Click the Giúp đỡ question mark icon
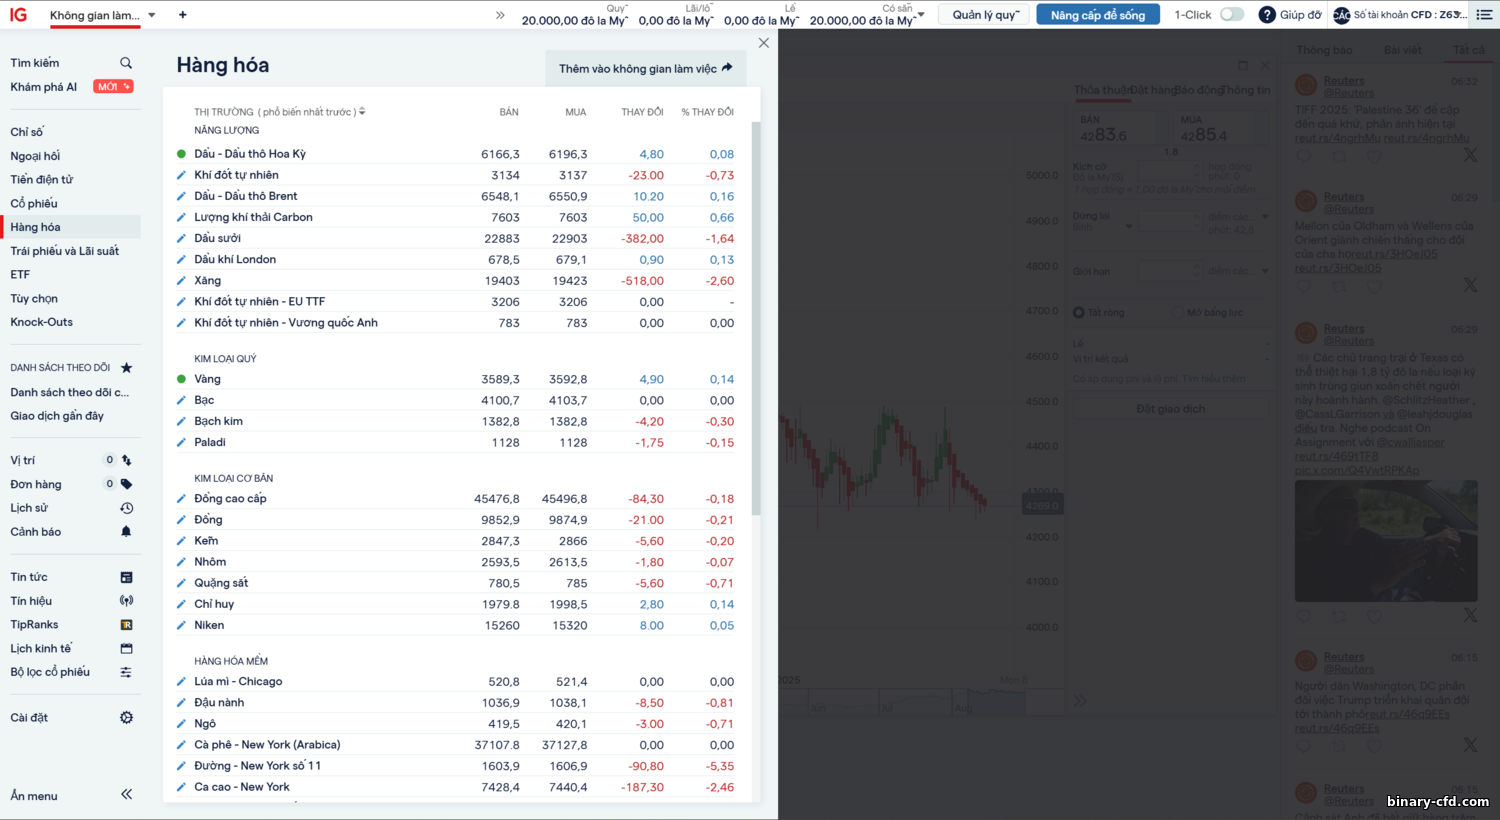 click(x=1267, y=15)
